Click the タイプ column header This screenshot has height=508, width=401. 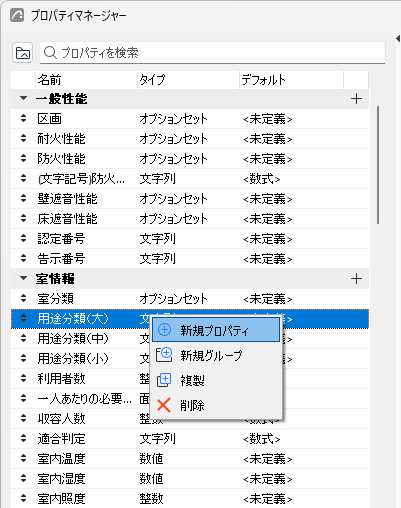188,80
